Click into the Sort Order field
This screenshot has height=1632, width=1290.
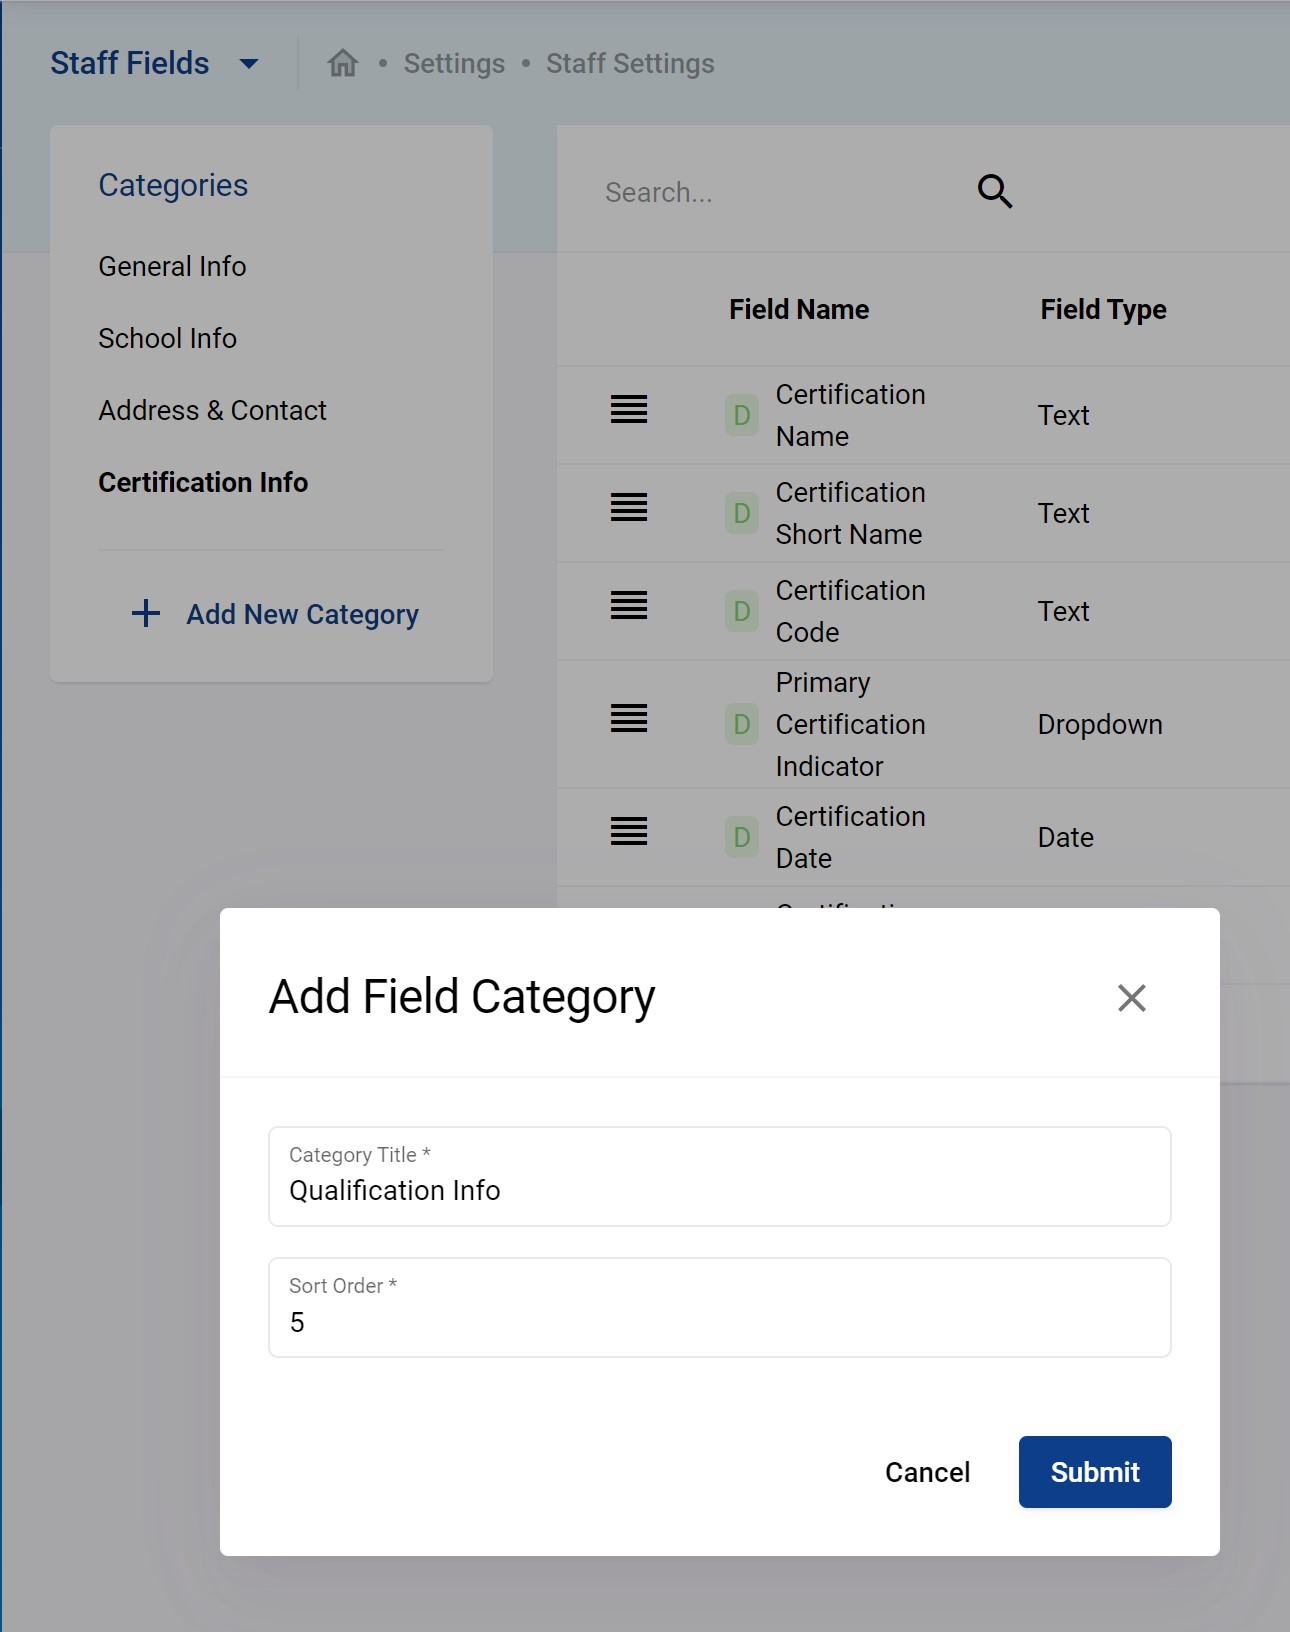coord(719,1320)
